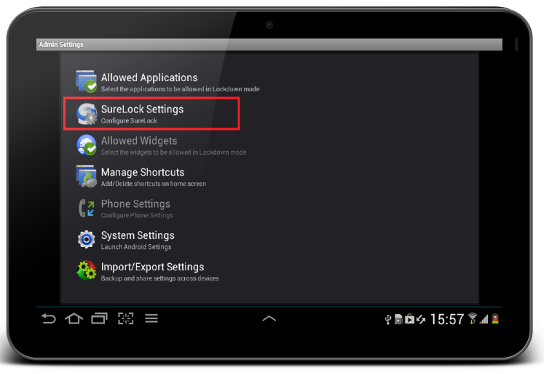Tap the 15:57 clock in status bar
544x374 pixels.
point(447,319)
